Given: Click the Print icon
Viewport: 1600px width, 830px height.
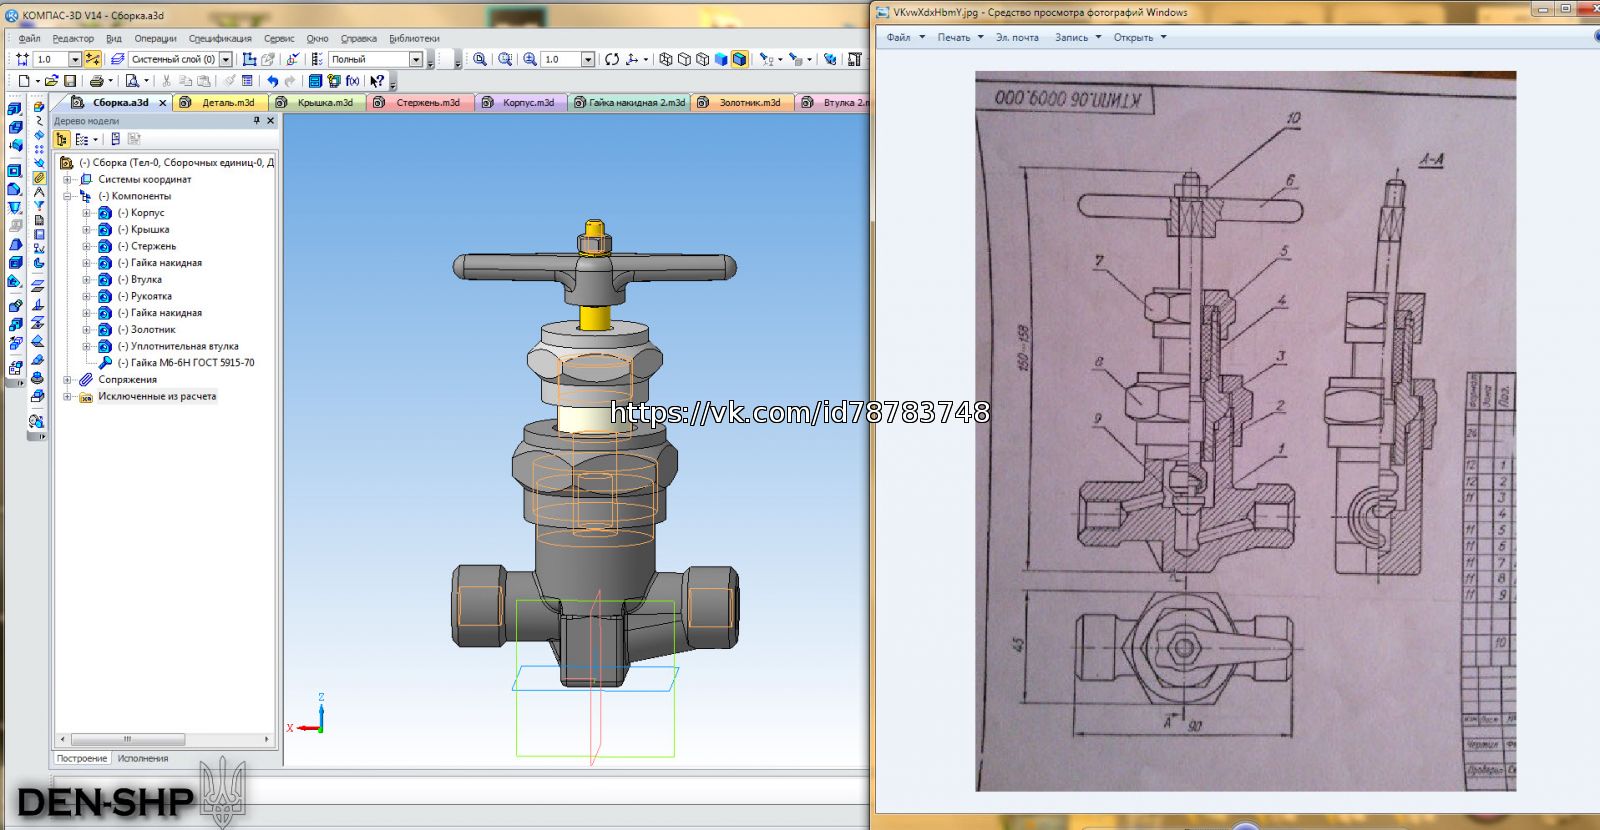Looking at the screenshot, I should point(96,81).
